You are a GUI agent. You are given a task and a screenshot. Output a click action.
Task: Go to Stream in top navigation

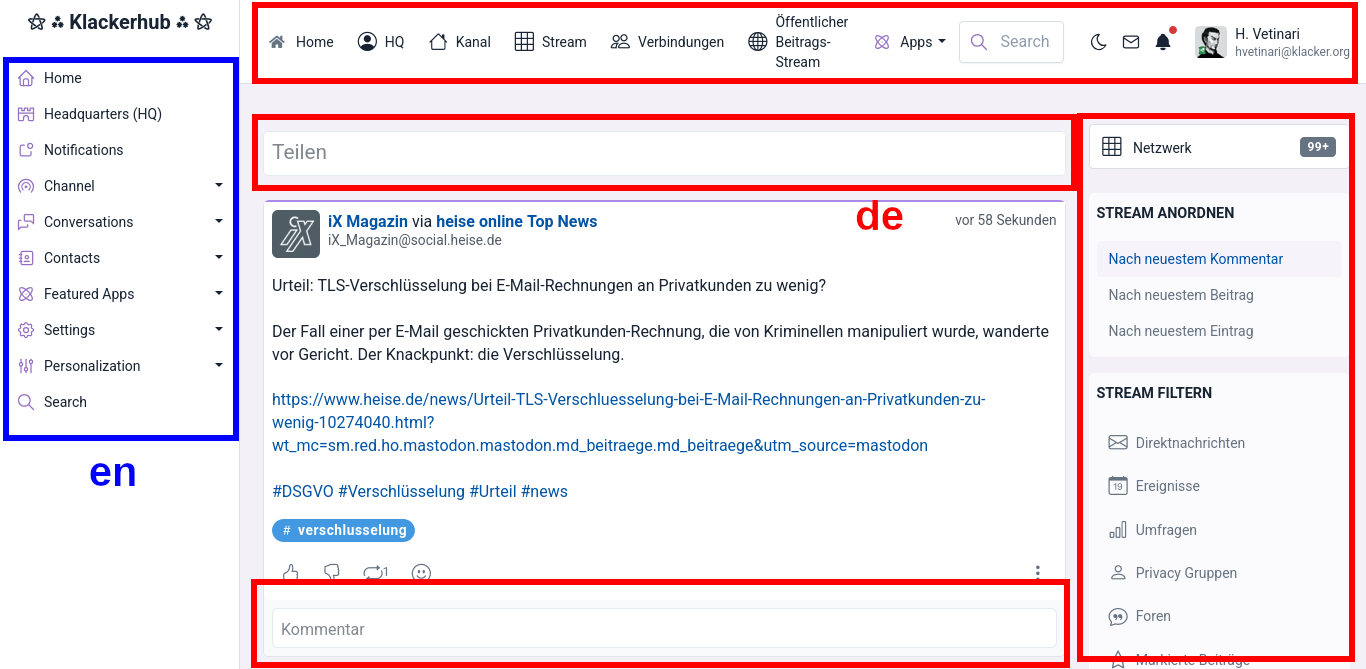[551, 42]
